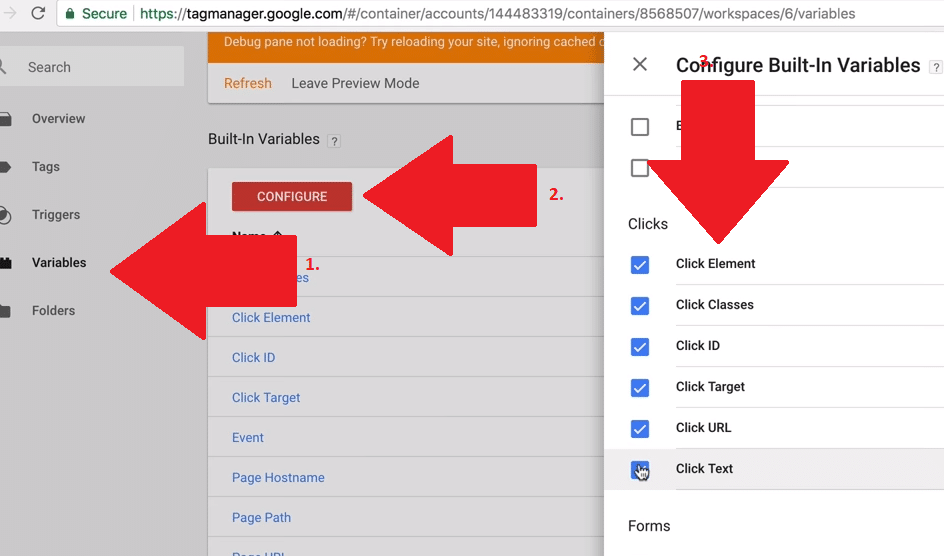Screen dimensions: 944x556
Task: Open the Click Target variable link
Action: (x=266, y=398)
